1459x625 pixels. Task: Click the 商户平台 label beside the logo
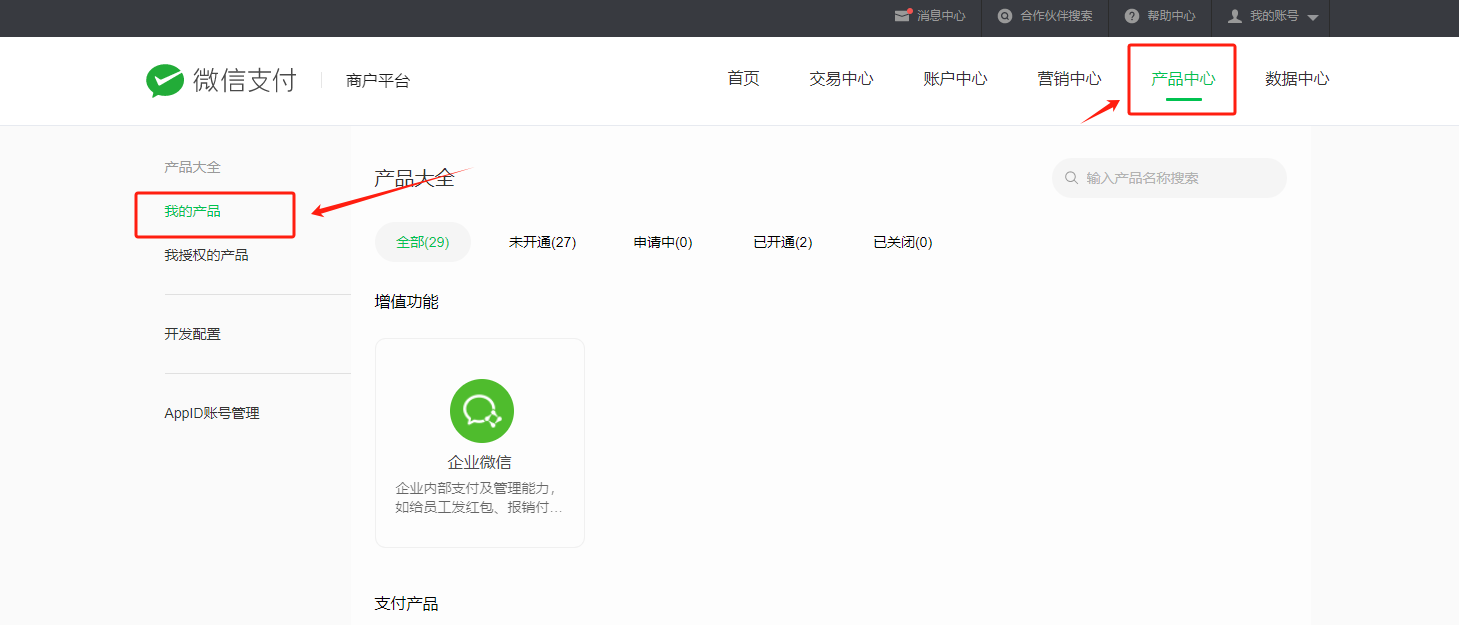(x=378, y=81)
